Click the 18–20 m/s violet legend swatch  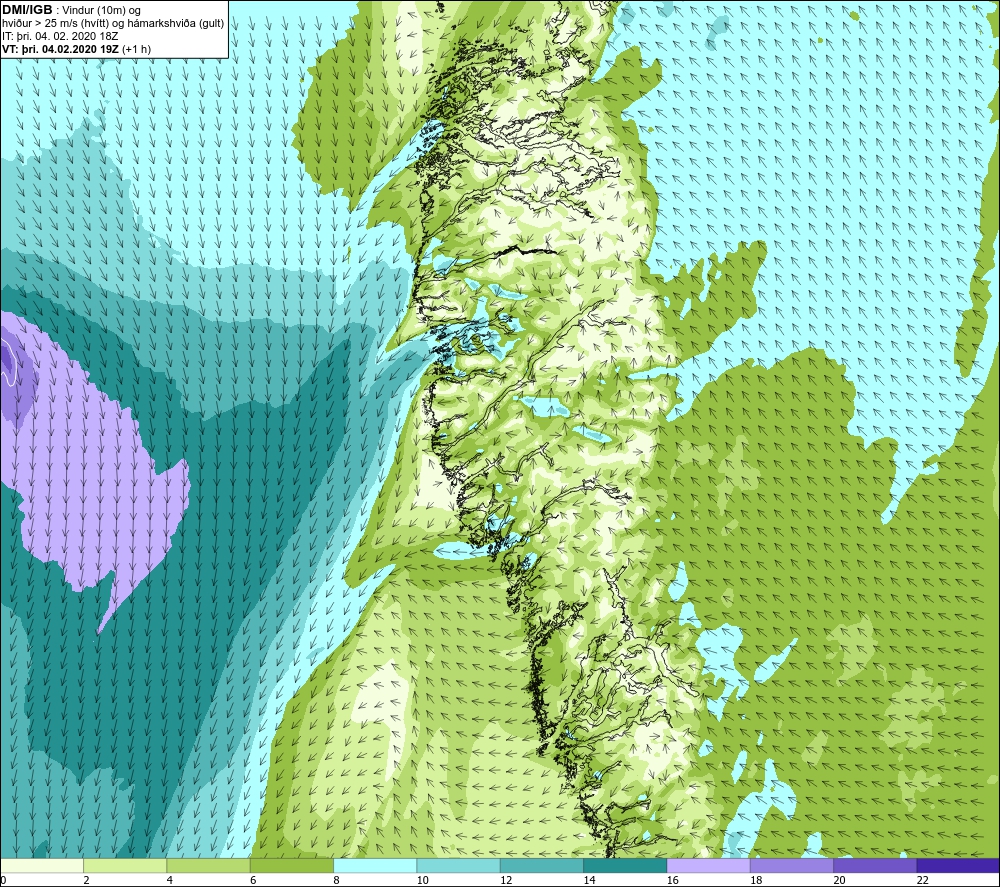coord(791,865)
